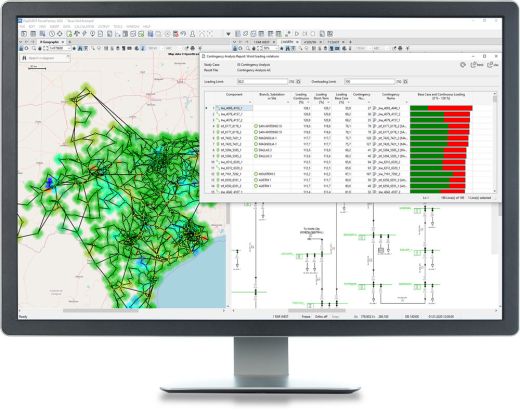Click the play arrow icon in the main toolbar
Image resolution: width=520 pixels, height=414 pixels.
[297, 34]
